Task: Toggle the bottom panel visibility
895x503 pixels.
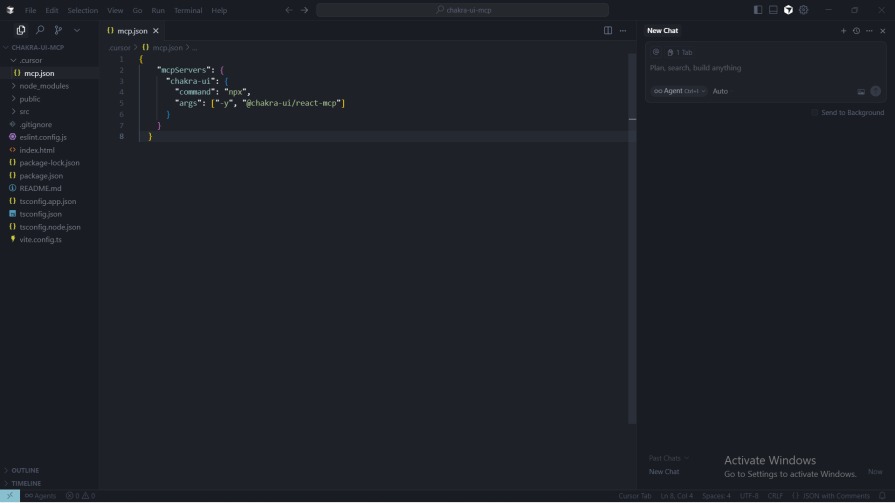Action: [x=773, y=10]
